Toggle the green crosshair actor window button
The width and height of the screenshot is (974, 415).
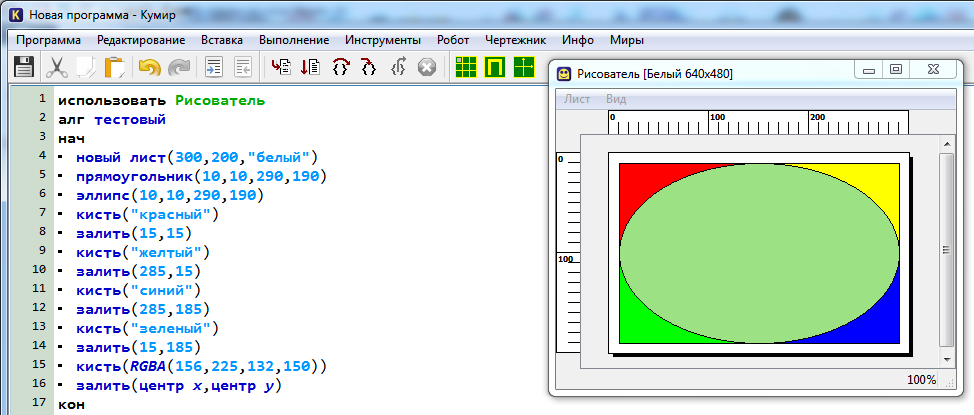click(524, 68)
